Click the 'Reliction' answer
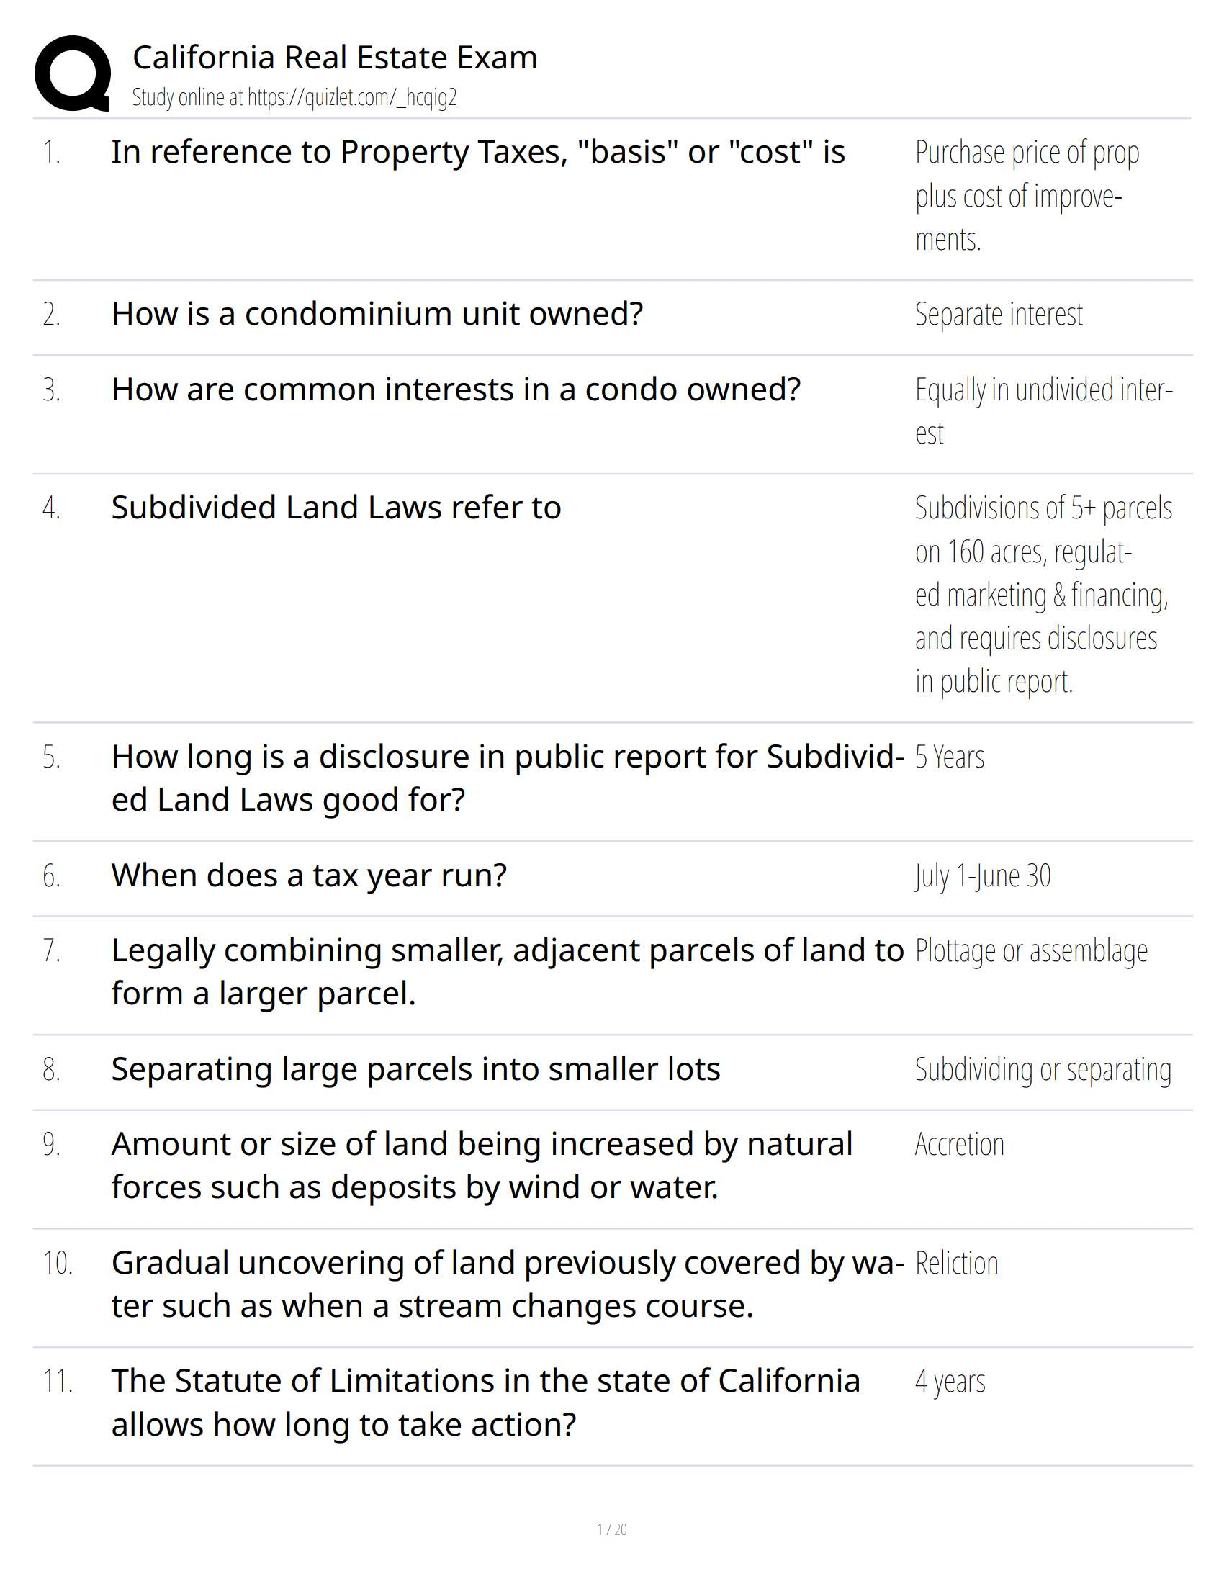The height and width of the screenshot is (1584, 1224). click(x=956, y=1263)
